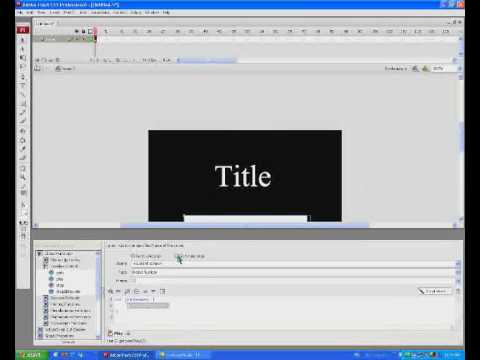This screenshot has height=360, width=480.
Task: Toggle Show/Hide All Layers eye header
Action: (77, 31)
